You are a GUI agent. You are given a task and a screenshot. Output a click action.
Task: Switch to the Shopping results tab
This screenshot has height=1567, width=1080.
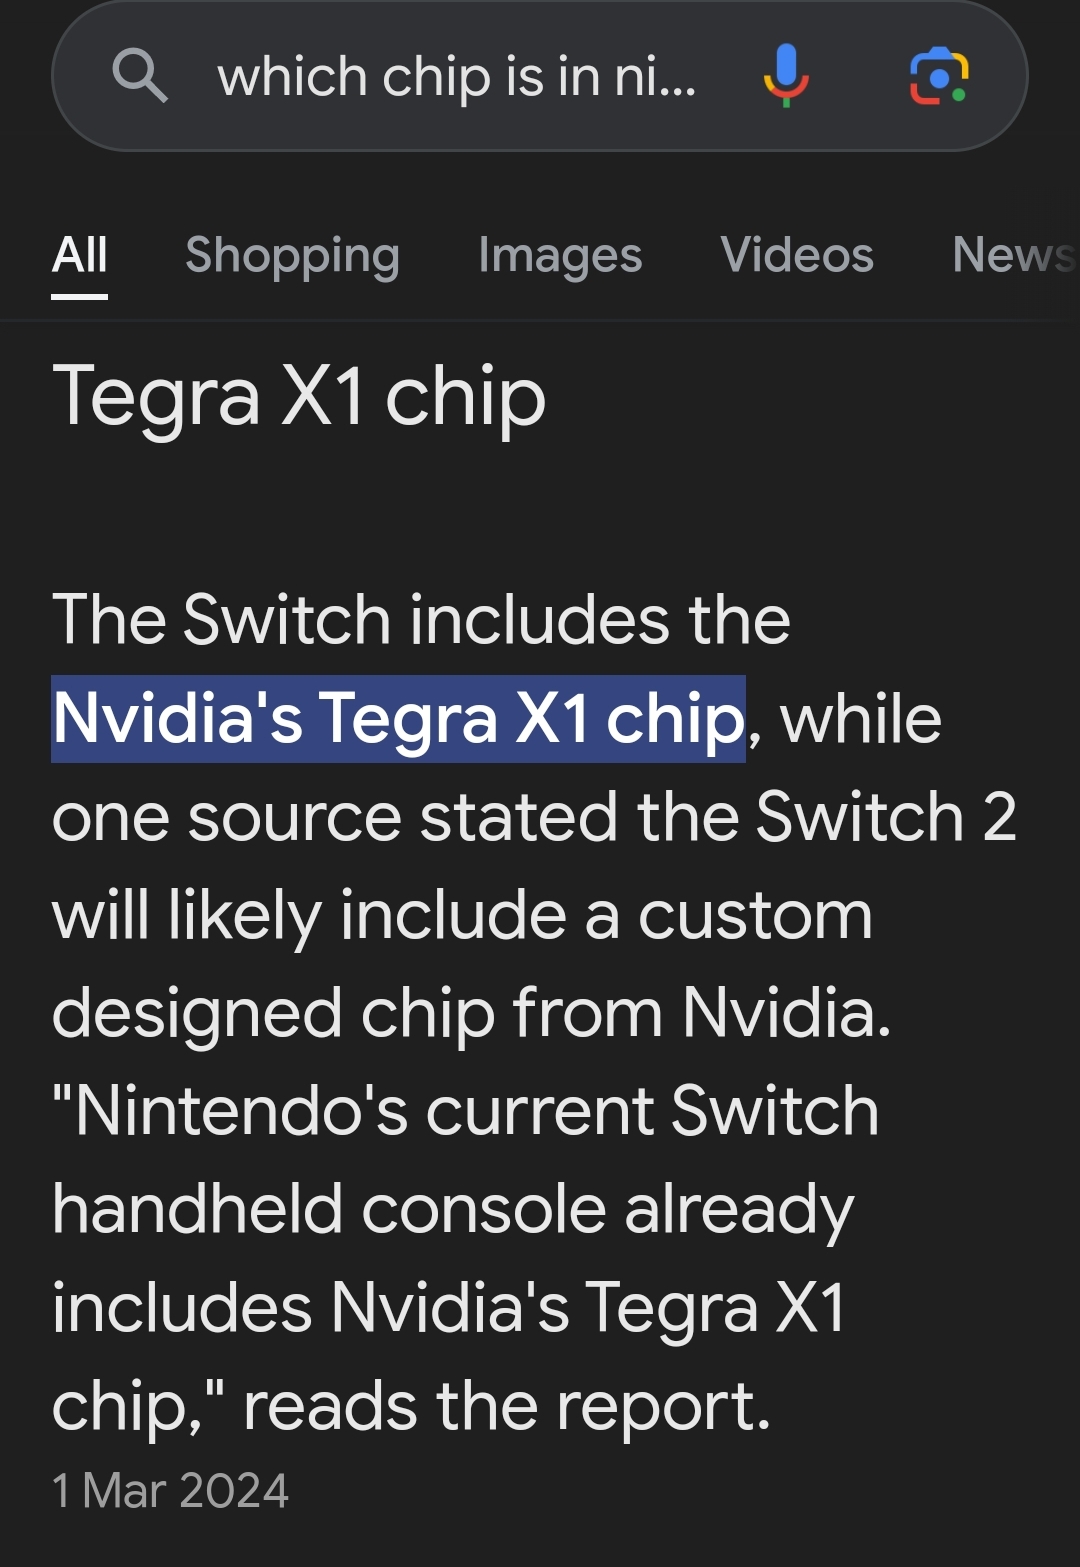point(292,255)
